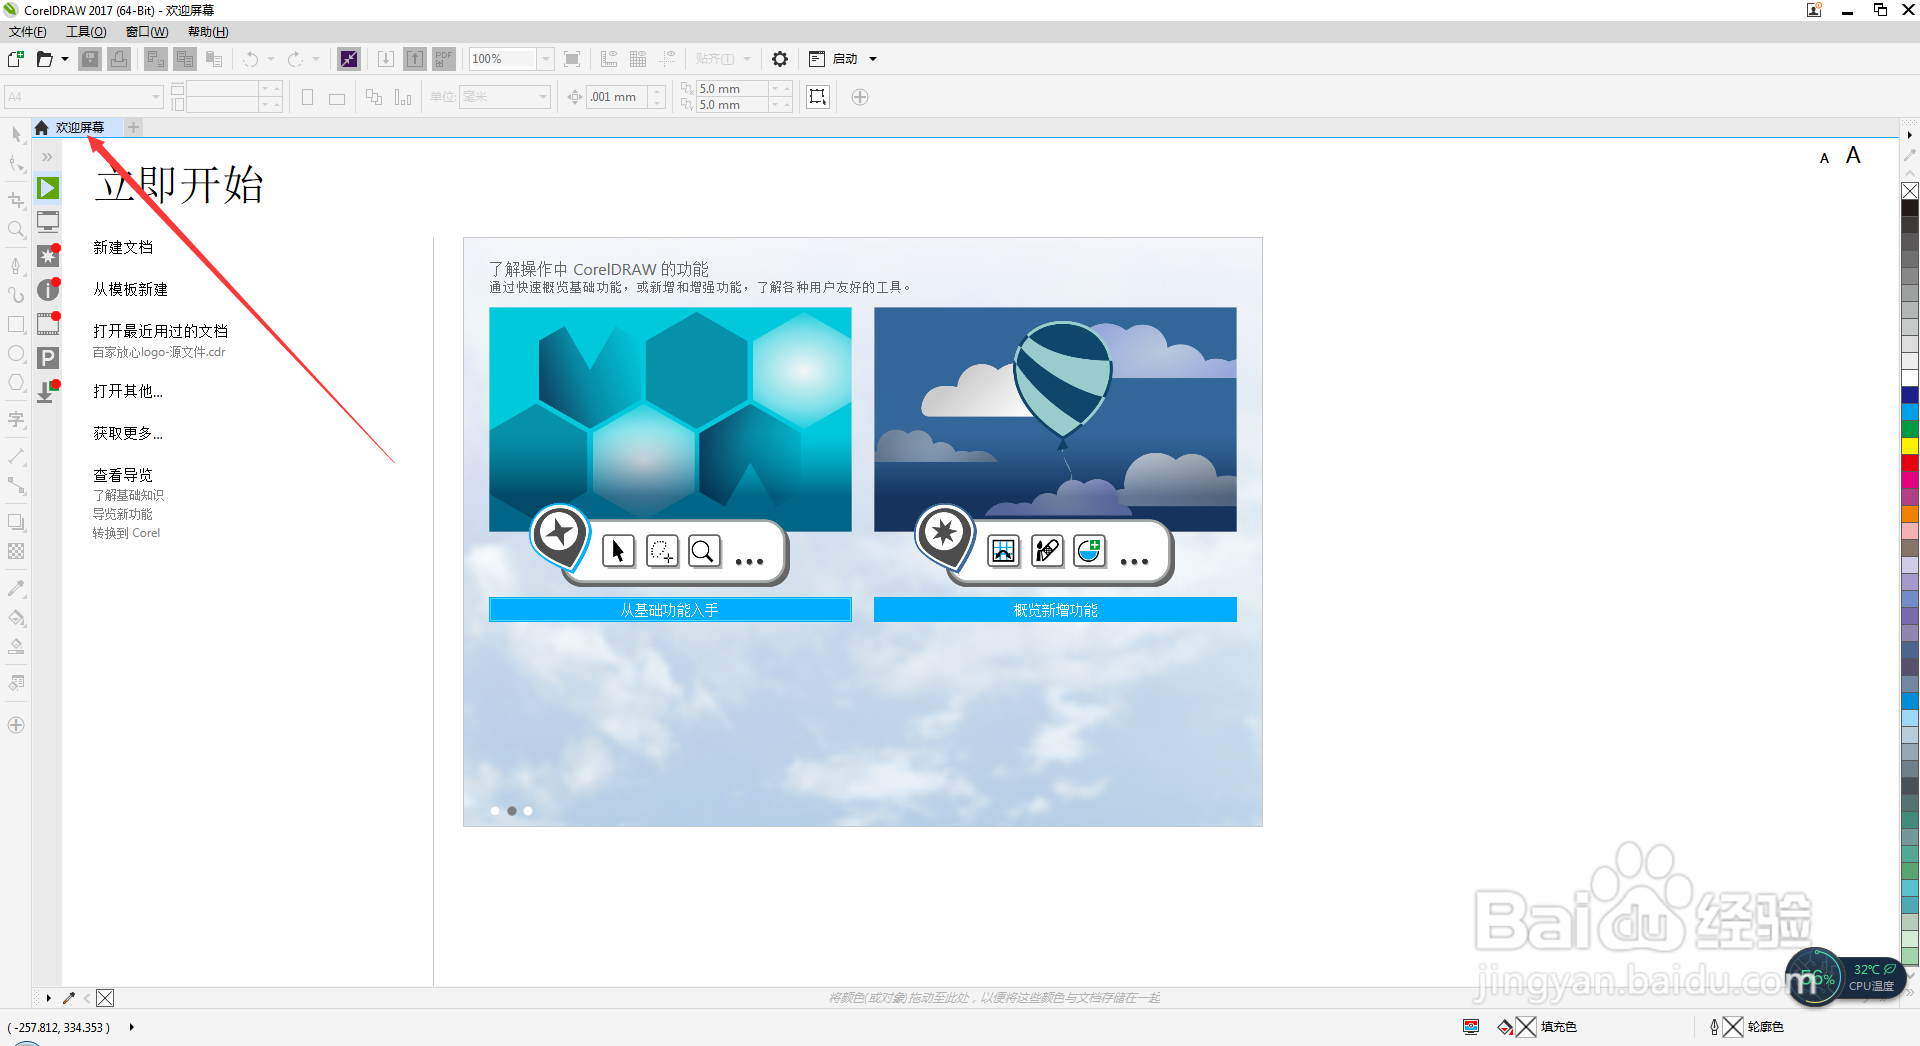Click the Publish to PDF icon
Screen dimensions: 1920x1046
coord(444,59)
